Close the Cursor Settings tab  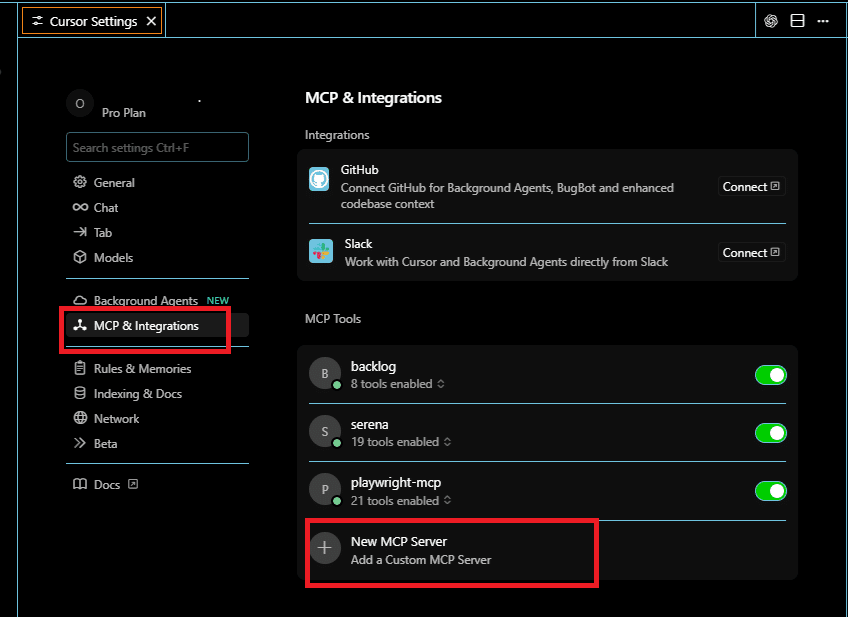coord(151,21)
